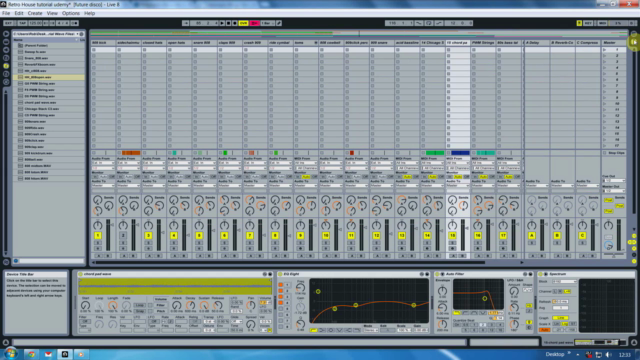640x360 pixels.
Task: Open the browser folder path dropdown
Action: (x=46, y=34)
